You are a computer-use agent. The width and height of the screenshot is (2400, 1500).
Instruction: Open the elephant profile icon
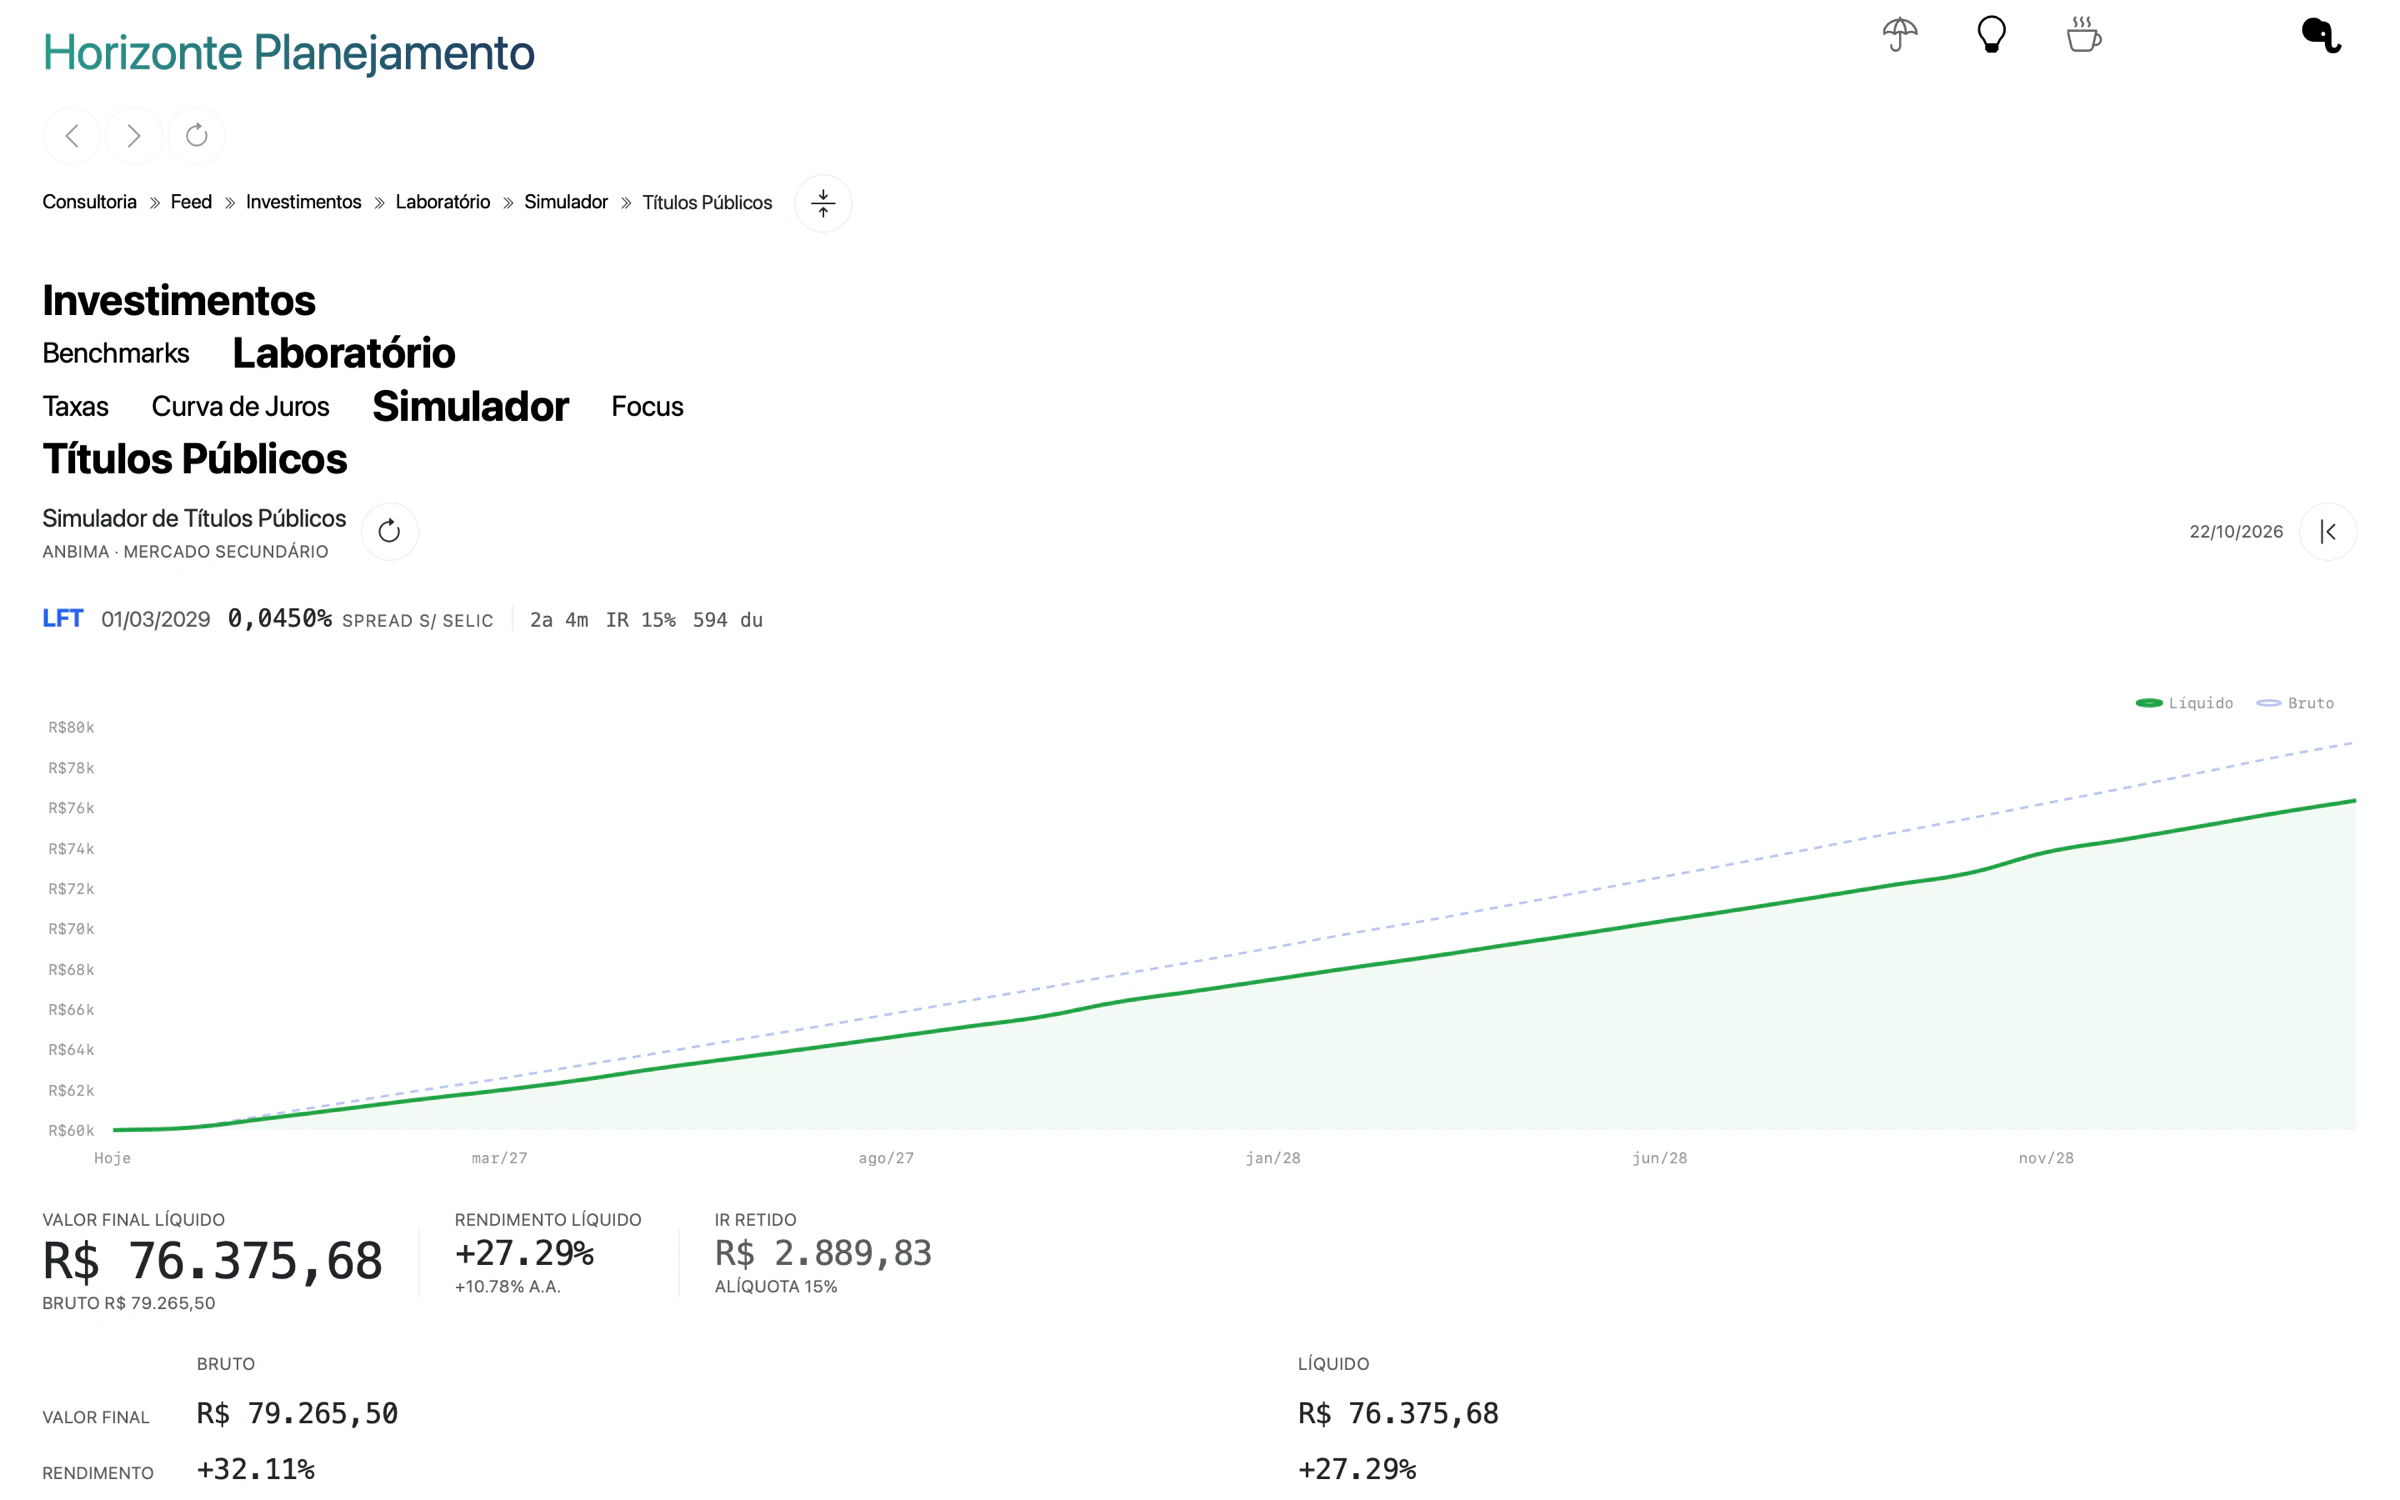(2321, 35)
